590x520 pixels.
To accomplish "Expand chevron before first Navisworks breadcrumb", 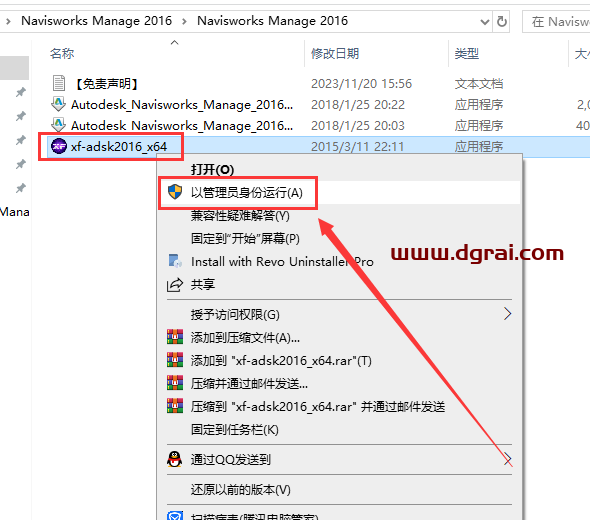I will pos(8,21).
